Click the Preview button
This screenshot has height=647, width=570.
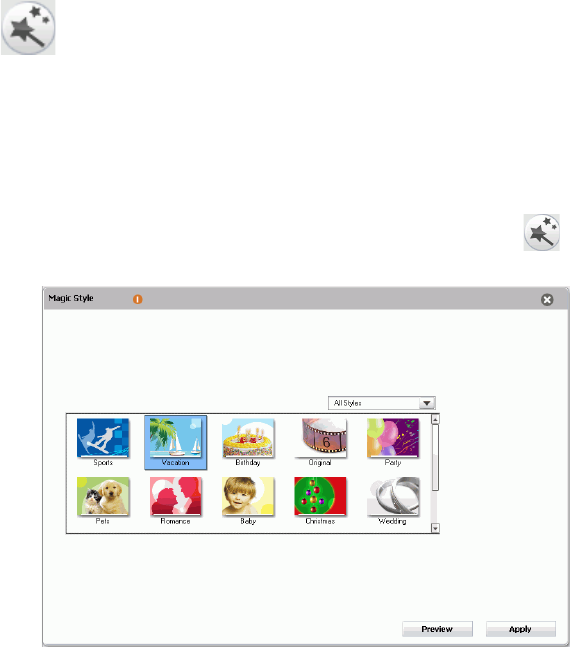[437, 629]
